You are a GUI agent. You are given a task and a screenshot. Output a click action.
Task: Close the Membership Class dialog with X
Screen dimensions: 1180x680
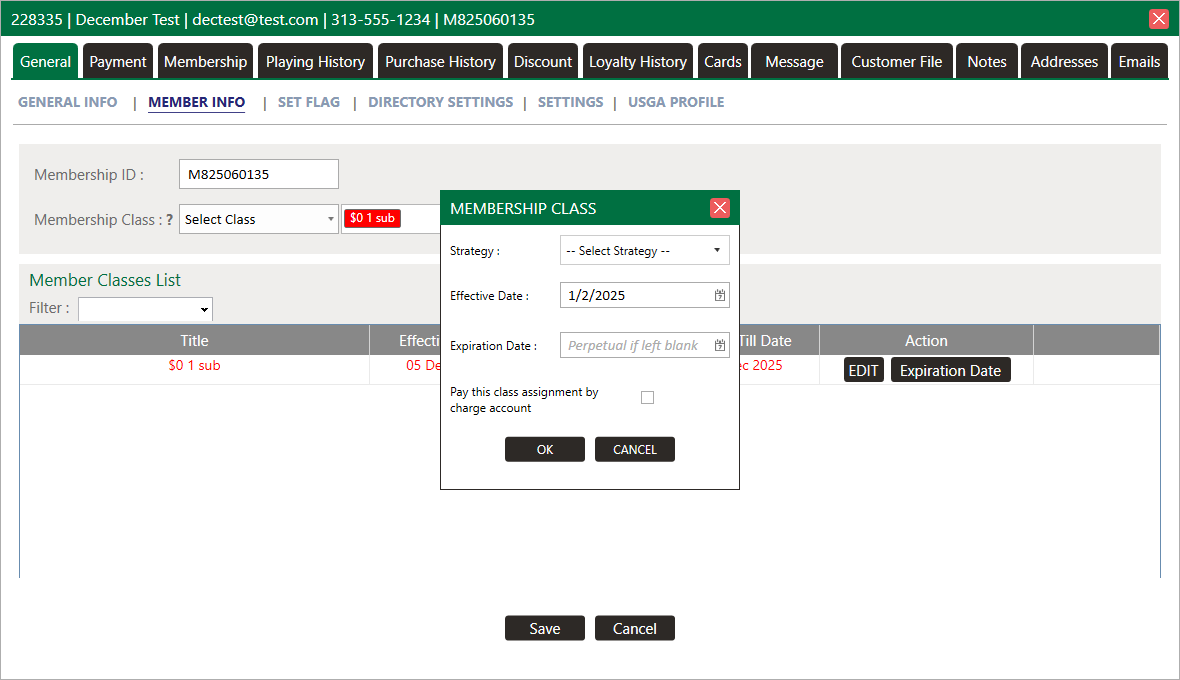719,208
